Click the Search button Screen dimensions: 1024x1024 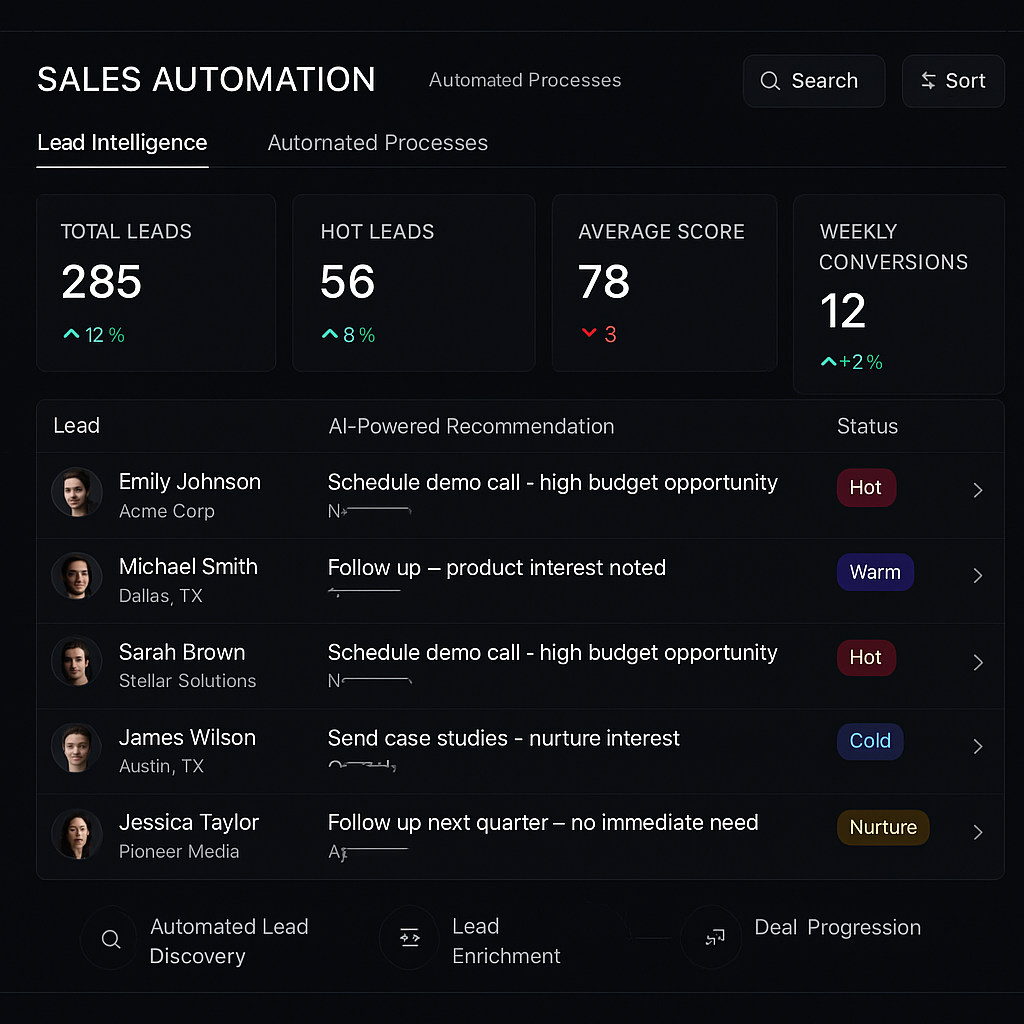(813, 81)
